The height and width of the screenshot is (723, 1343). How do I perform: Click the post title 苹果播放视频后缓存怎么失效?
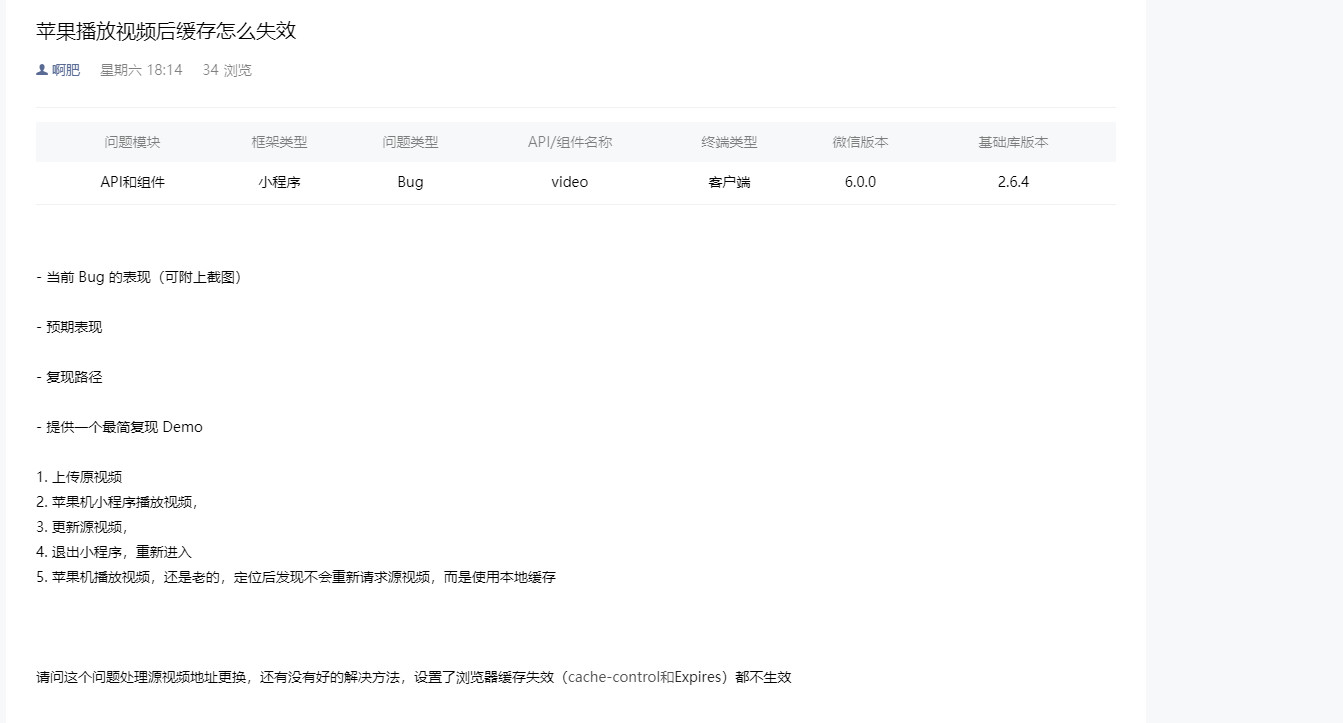166,31
